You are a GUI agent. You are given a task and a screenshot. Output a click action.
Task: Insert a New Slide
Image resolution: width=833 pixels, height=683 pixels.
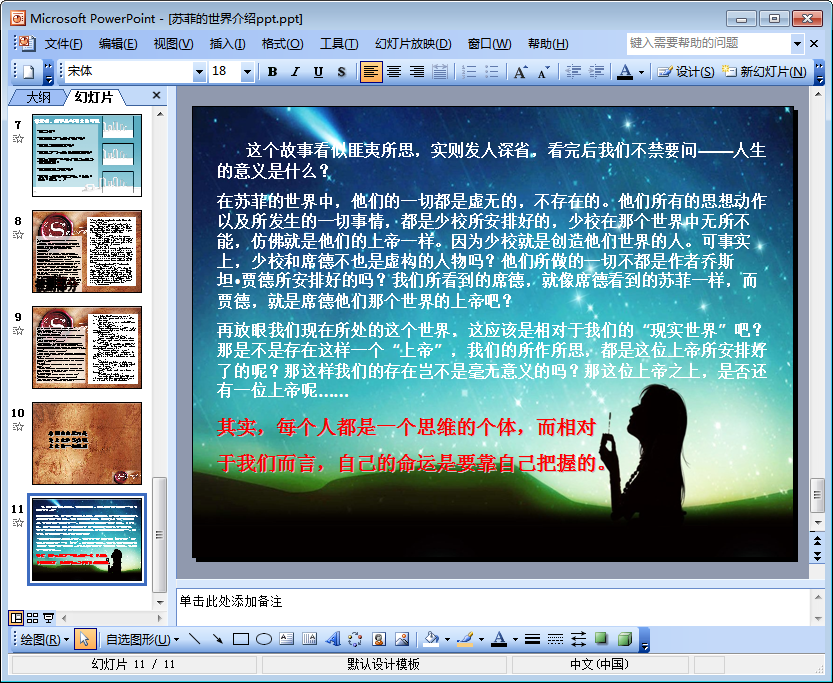(764, 72)
